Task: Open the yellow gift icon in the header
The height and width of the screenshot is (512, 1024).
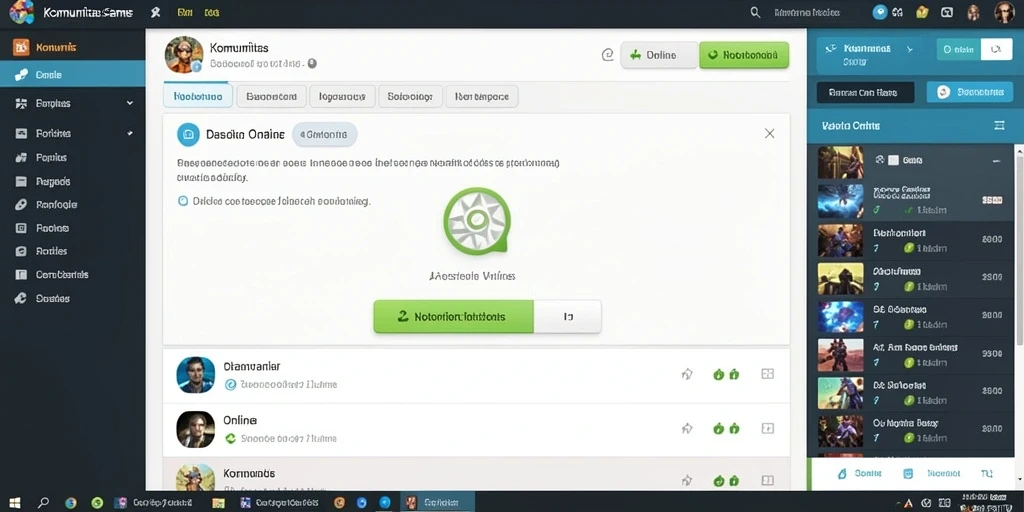Action: tap(922, 12)
